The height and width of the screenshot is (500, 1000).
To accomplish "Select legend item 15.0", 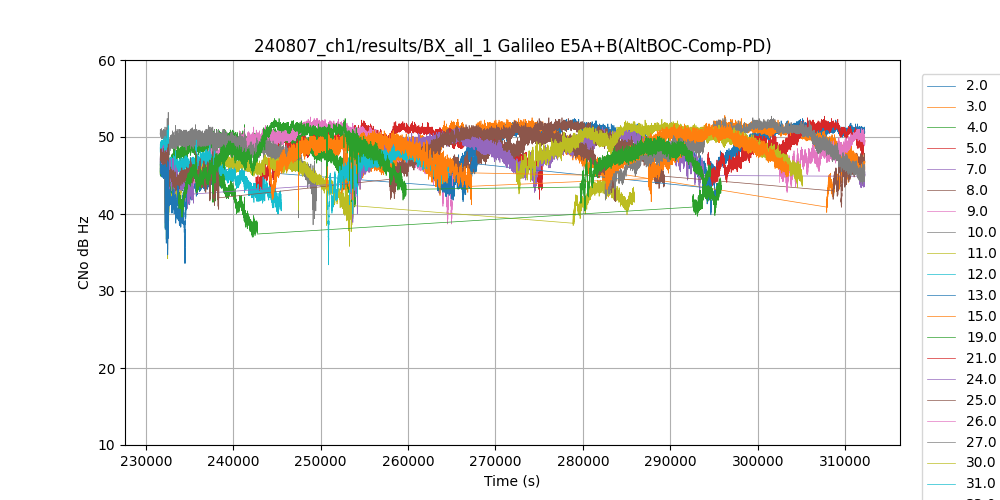I will (x=976, y=316).
